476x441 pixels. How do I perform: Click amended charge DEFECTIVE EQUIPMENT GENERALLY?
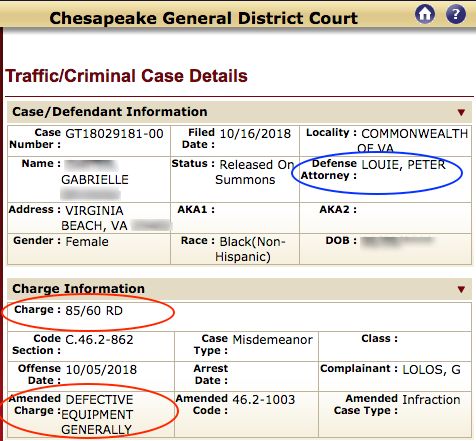click(97, 414)
